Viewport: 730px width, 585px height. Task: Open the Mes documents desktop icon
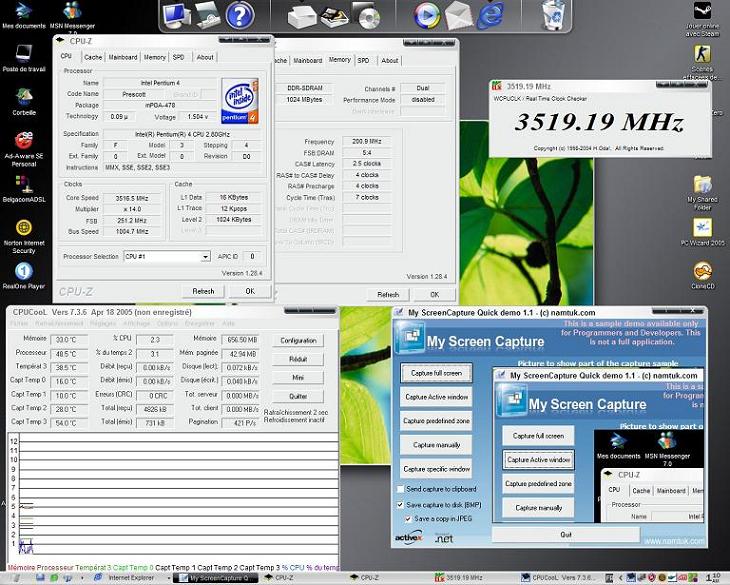pyautogui.click(x=23, y=14)
